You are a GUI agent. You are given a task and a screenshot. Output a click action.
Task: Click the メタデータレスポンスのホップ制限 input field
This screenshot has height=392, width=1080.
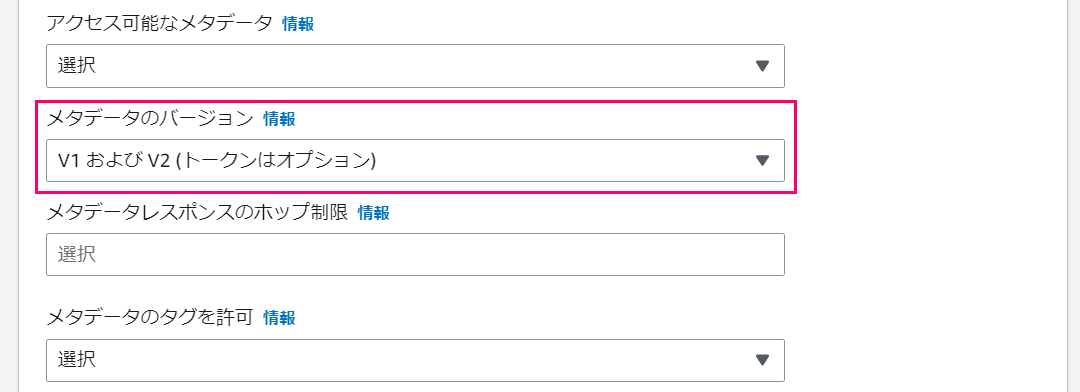pos(415,255)
